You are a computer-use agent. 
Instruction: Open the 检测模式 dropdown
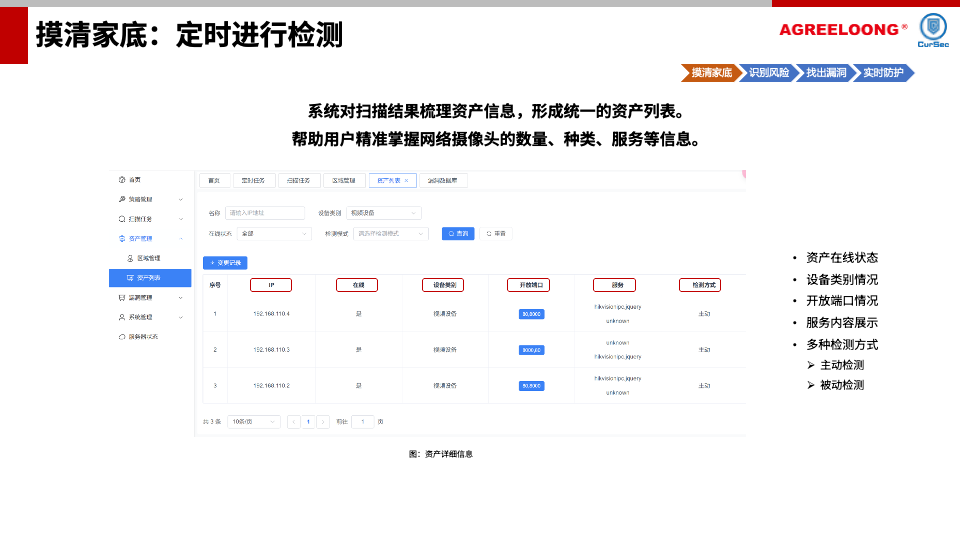(x=391, y=234)
